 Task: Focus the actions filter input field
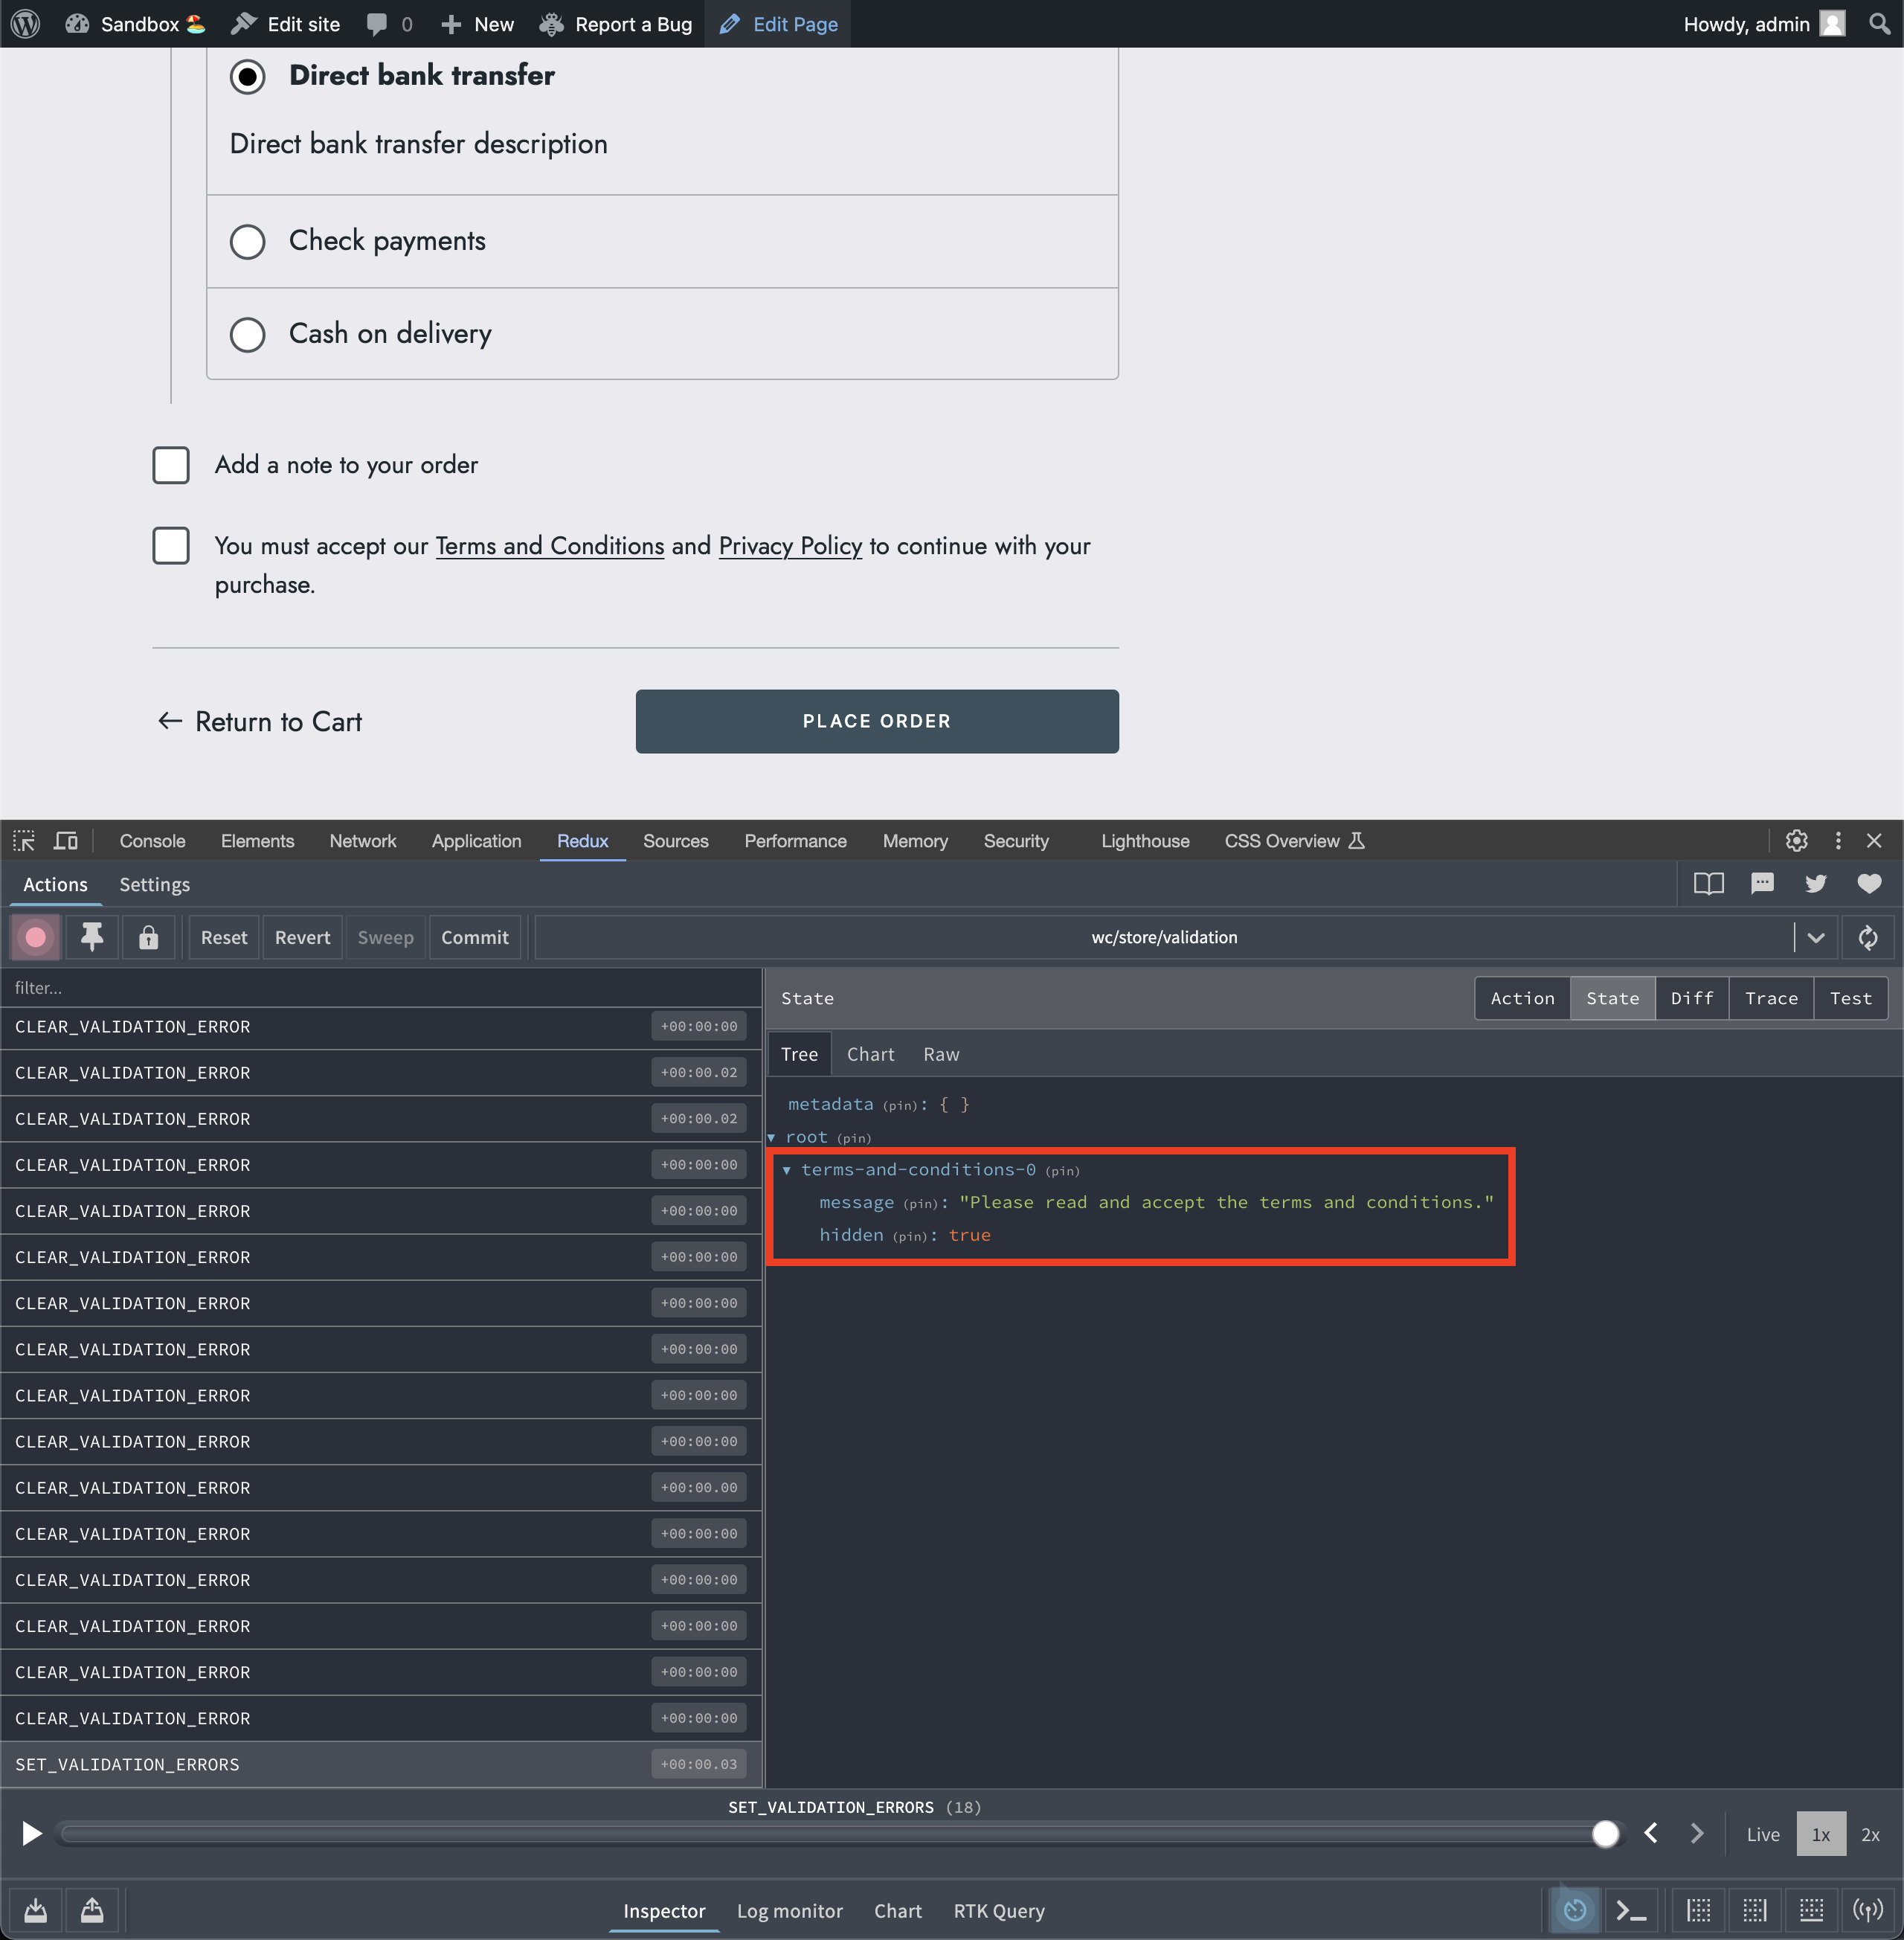tap(380, 987)
